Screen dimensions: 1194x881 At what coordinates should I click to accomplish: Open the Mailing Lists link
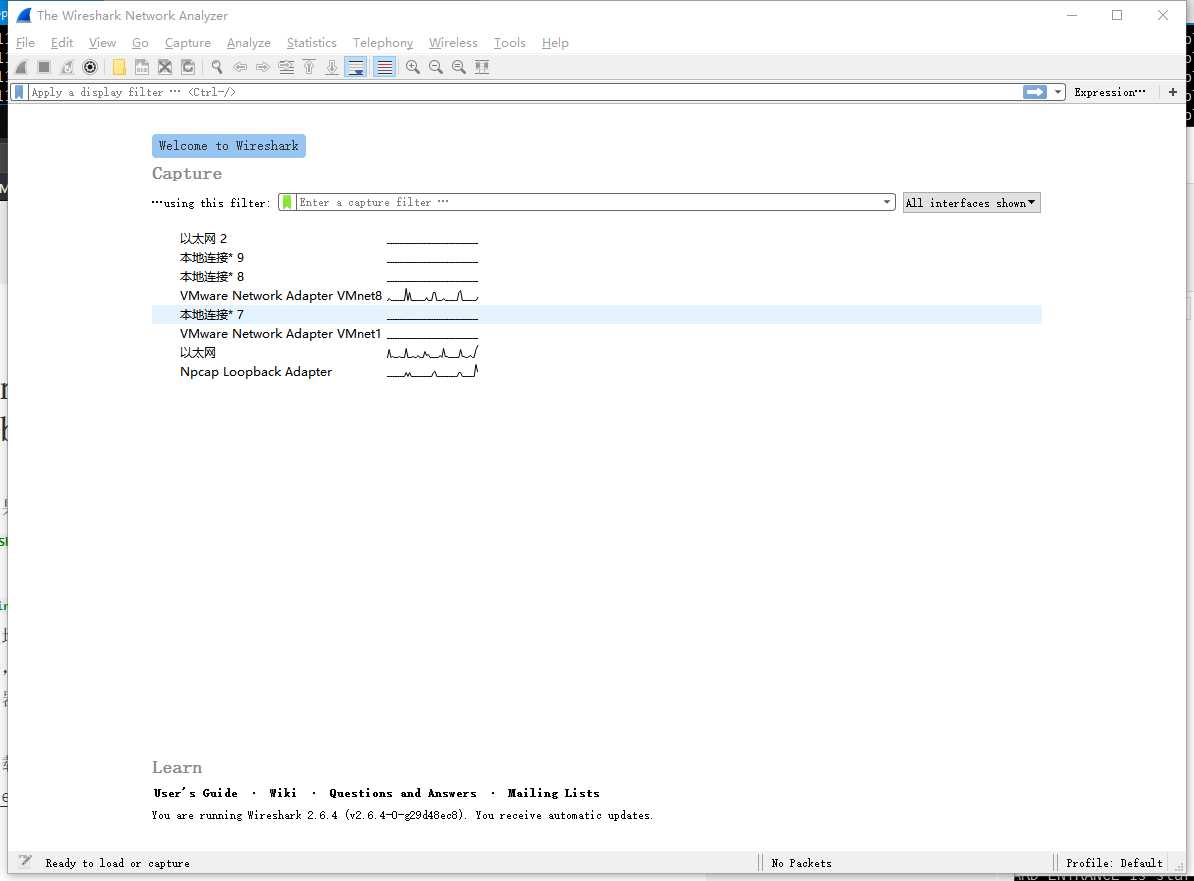click(x=554, y=793)
